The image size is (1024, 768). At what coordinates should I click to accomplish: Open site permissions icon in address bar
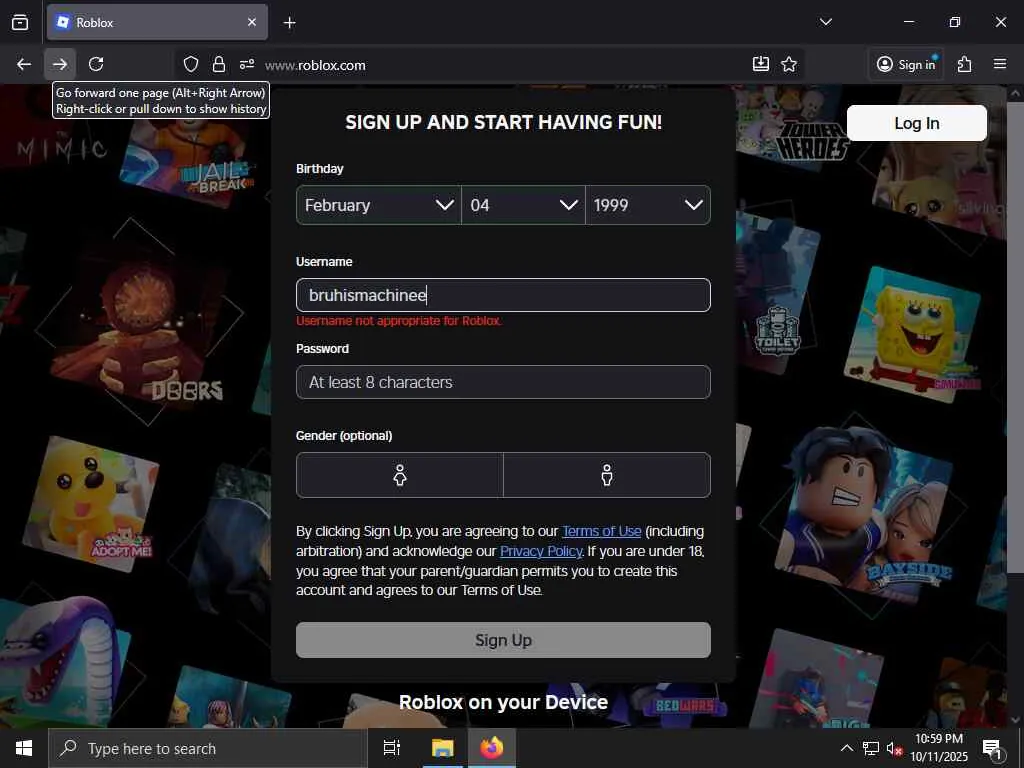tap(247, 64)
